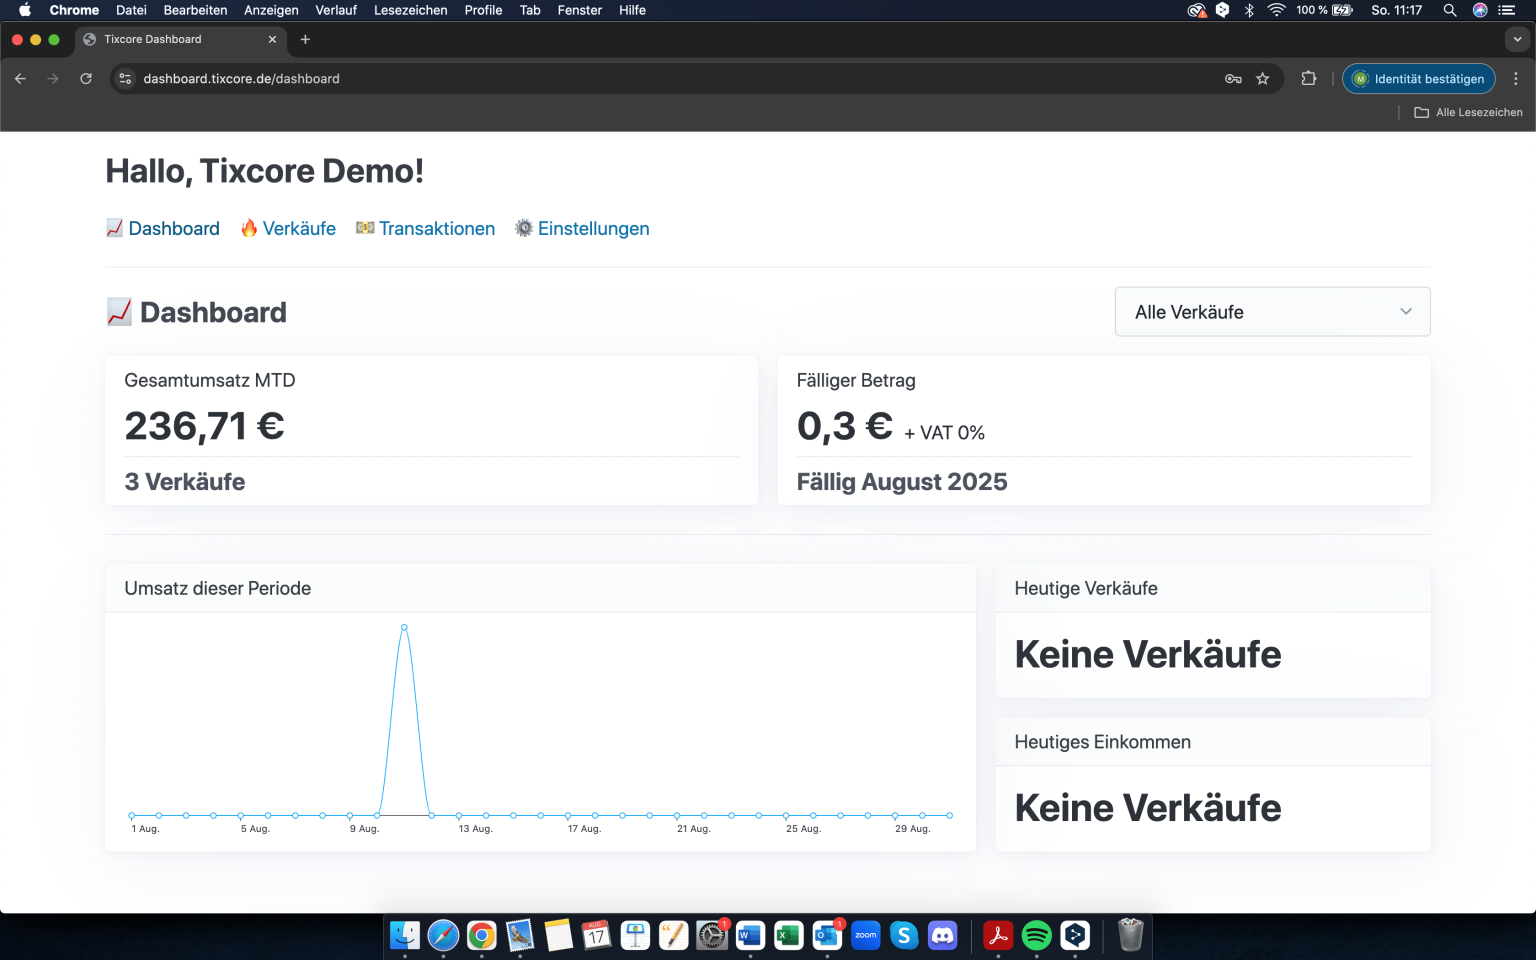1536x960 pixels.
Task: Open the Extensions puzzle icon
Action: pyautogui.click(x=1308, y=79)
